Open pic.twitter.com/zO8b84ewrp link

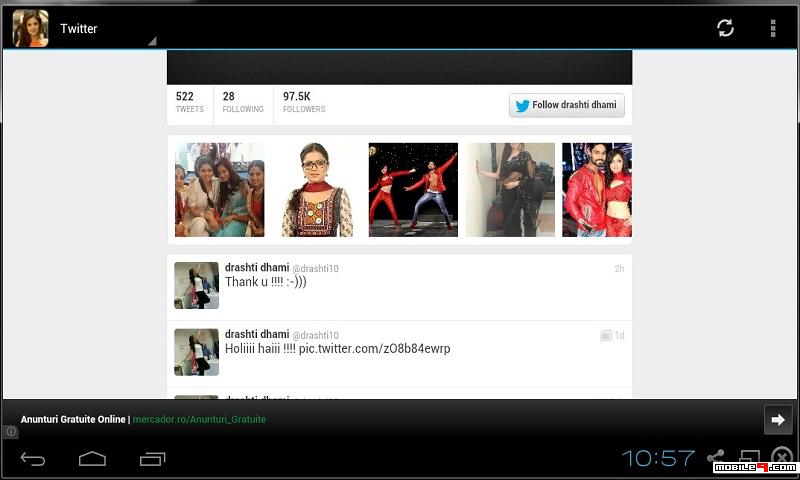(374, 349)
